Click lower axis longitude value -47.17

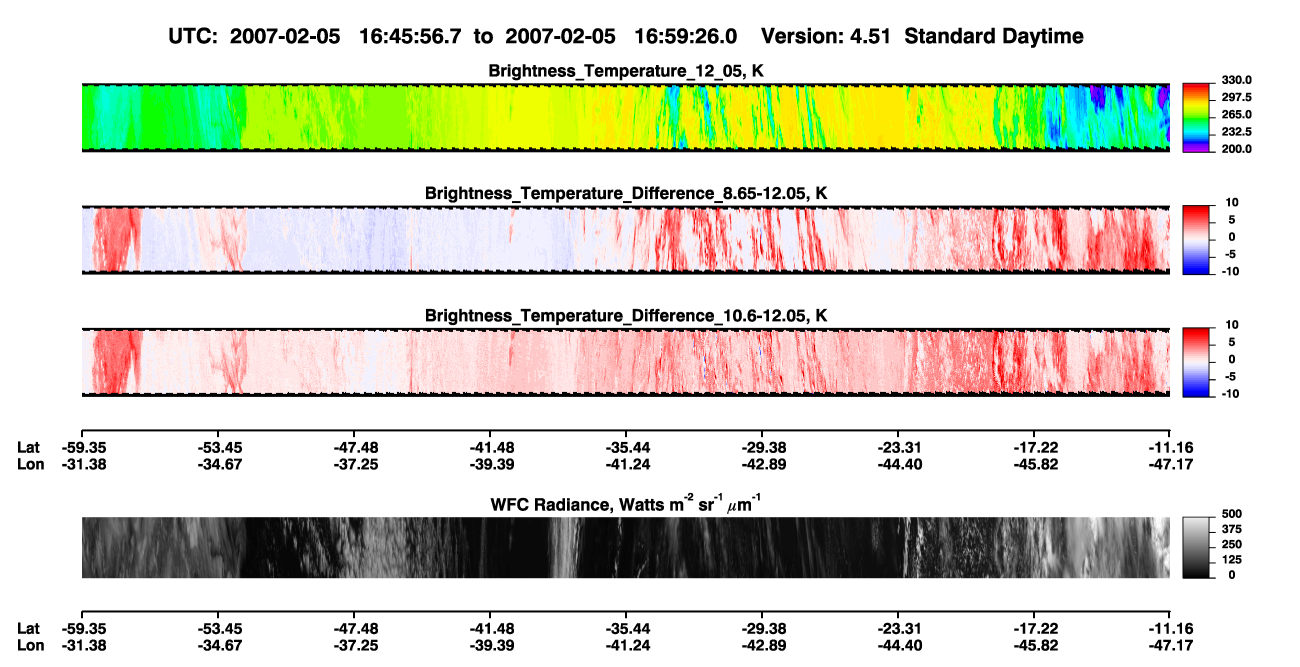click(1170, 646)
